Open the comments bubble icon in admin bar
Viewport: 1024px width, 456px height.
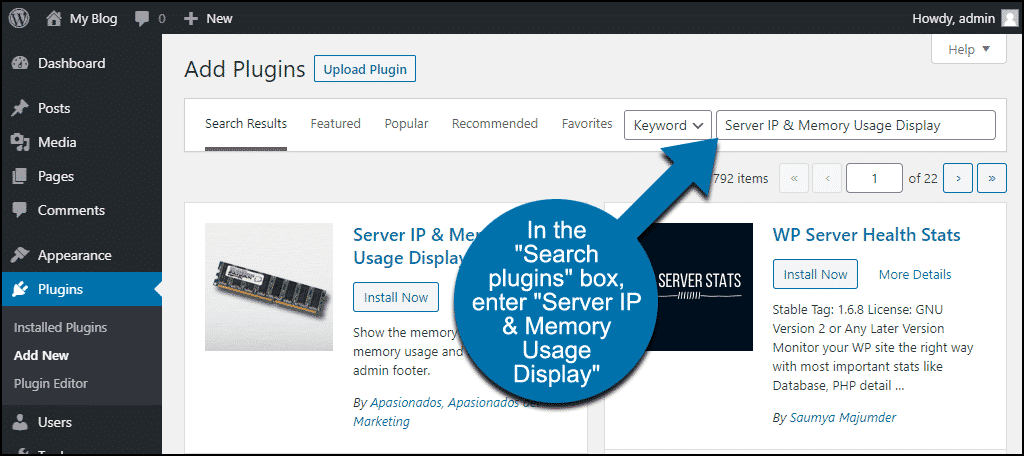pyautogui.click(x=141, y=19)
